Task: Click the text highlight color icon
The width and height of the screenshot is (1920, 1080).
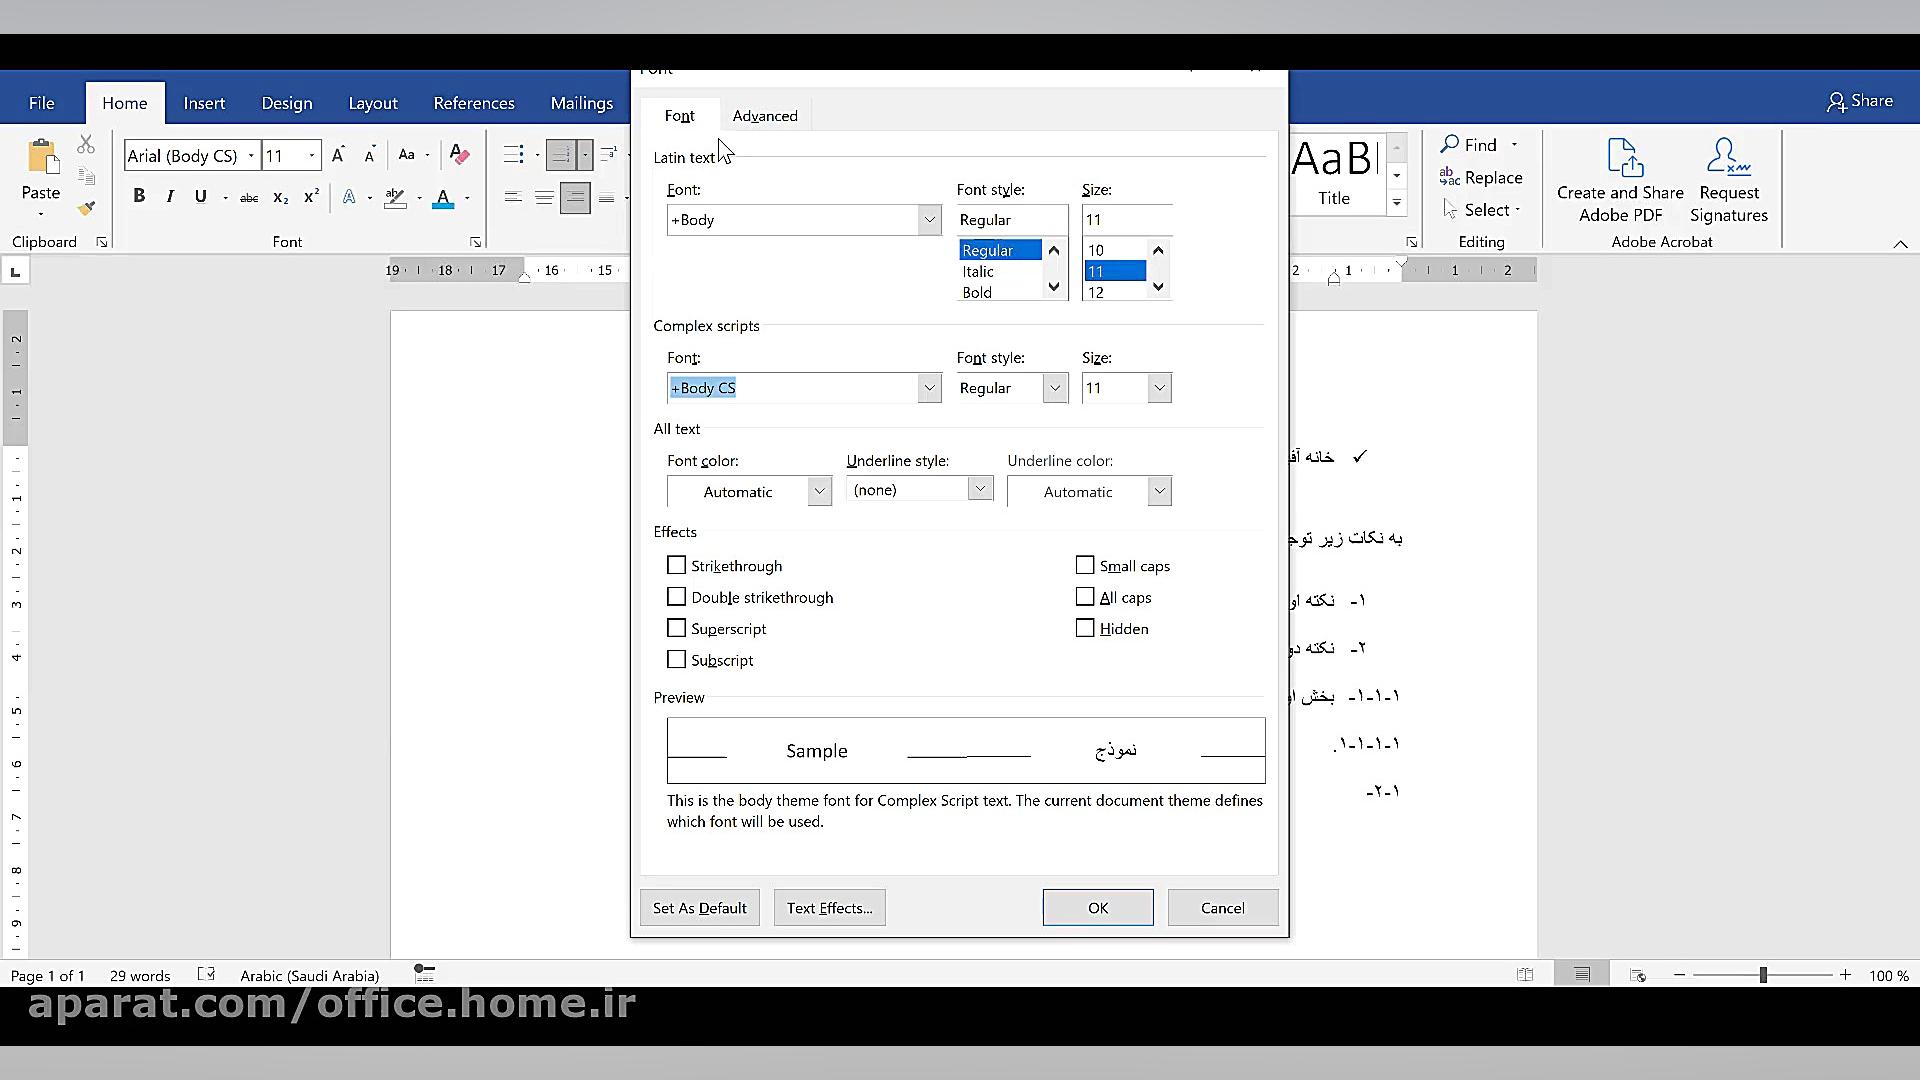Action: click(x=396, y=198)
